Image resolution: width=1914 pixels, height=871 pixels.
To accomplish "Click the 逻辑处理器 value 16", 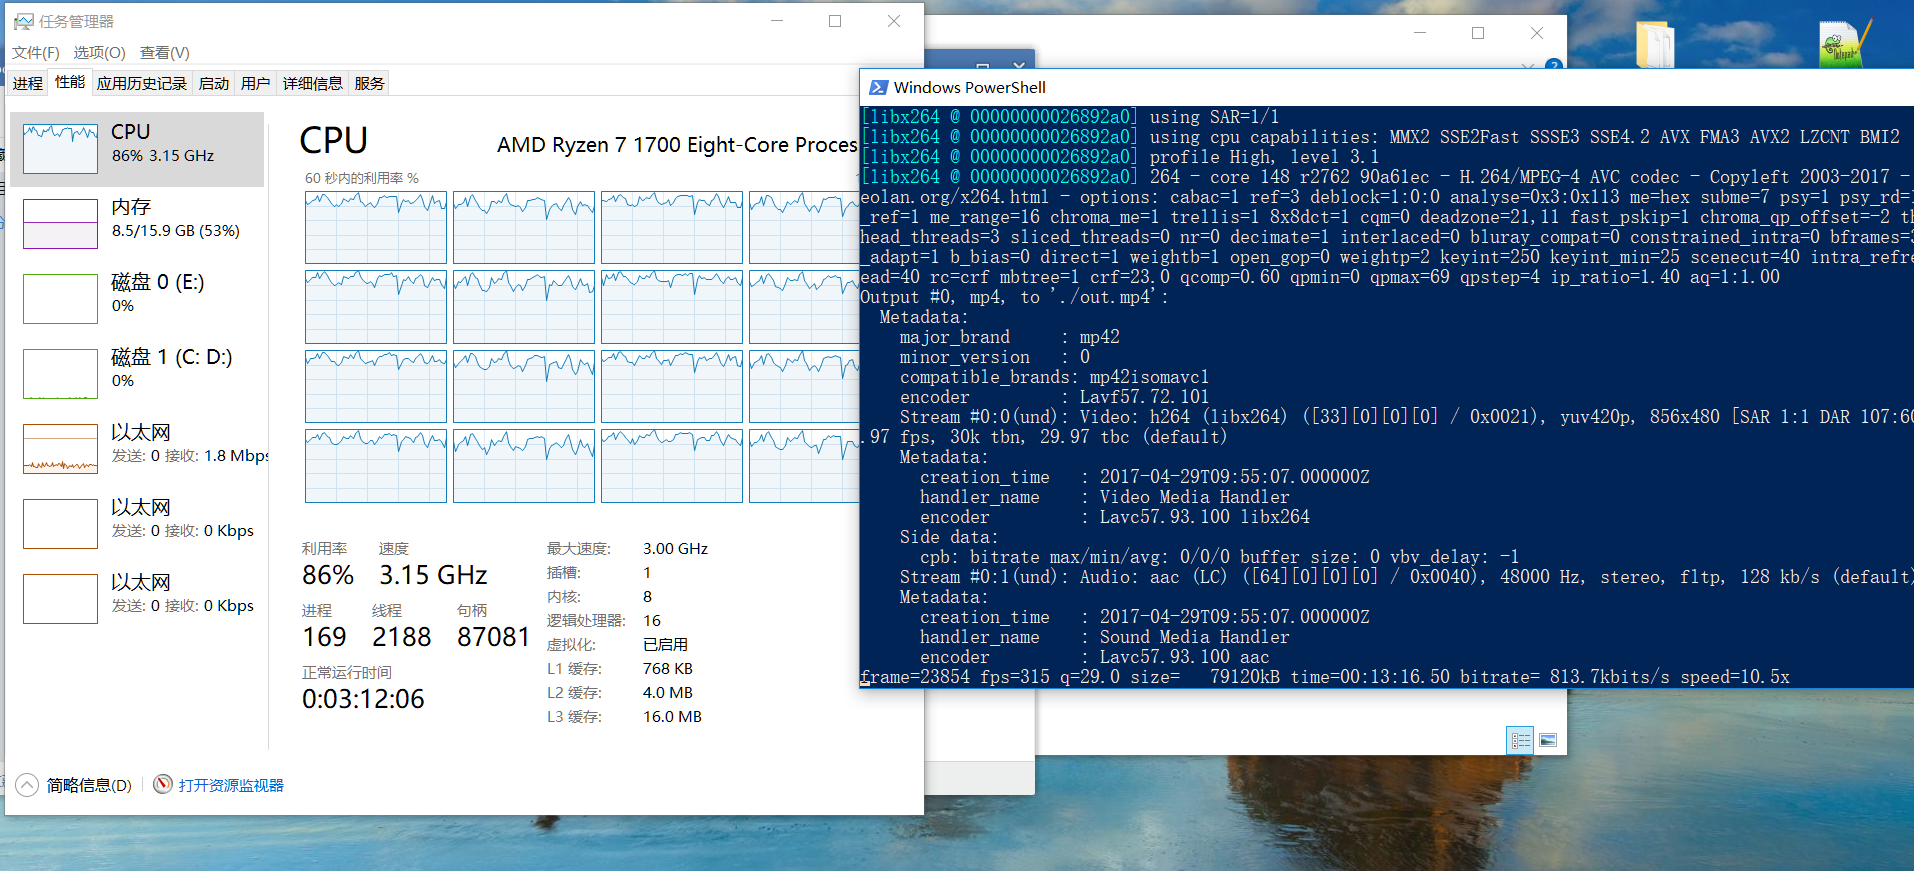I will tap(652, 620).
